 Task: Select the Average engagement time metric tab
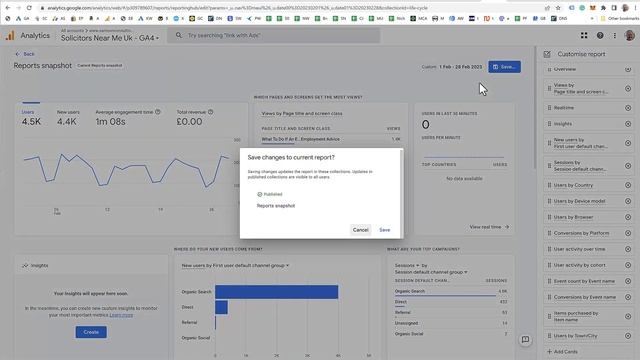coord(128,118)
